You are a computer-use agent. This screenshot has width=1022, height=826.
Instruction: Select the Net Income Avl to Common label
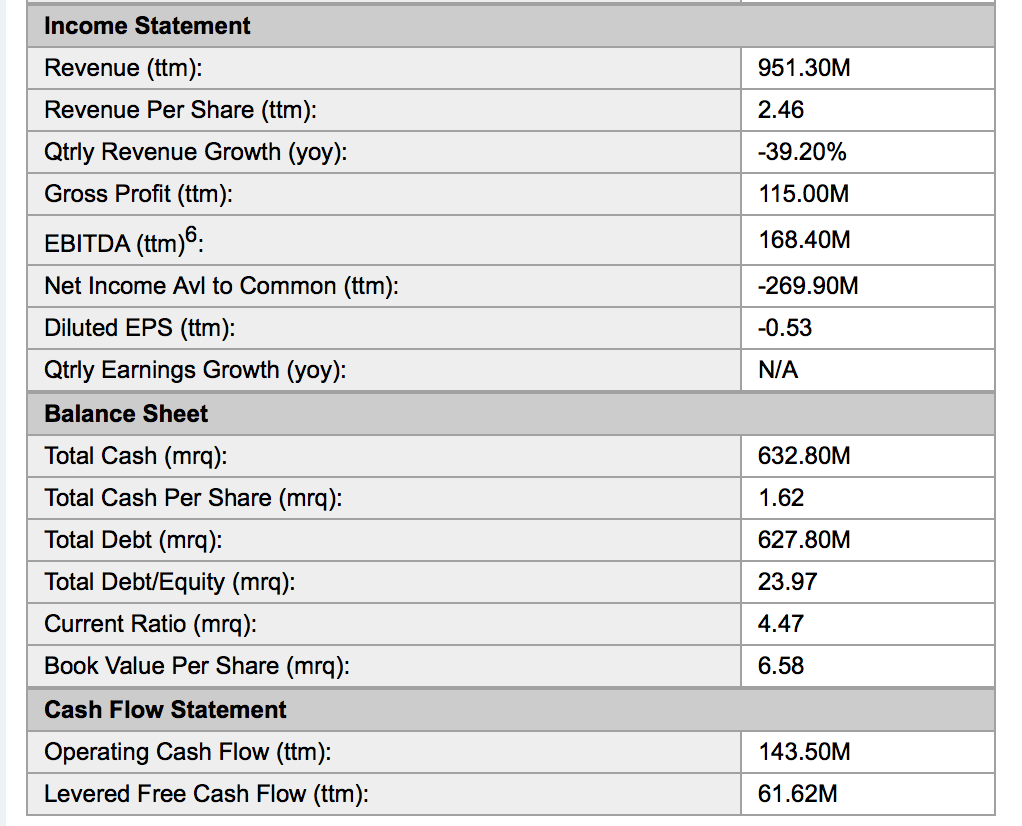221,286
